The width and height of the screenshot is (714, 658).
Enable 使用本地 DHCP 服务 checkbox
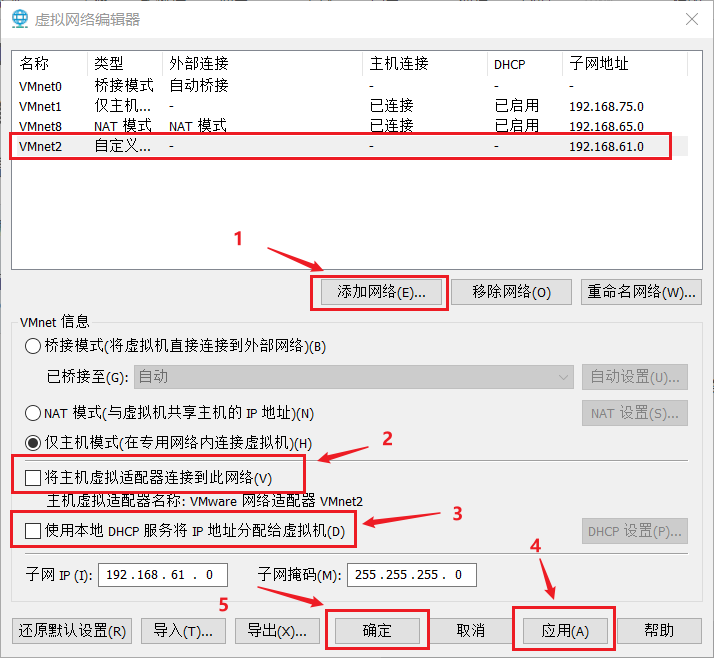33,531
